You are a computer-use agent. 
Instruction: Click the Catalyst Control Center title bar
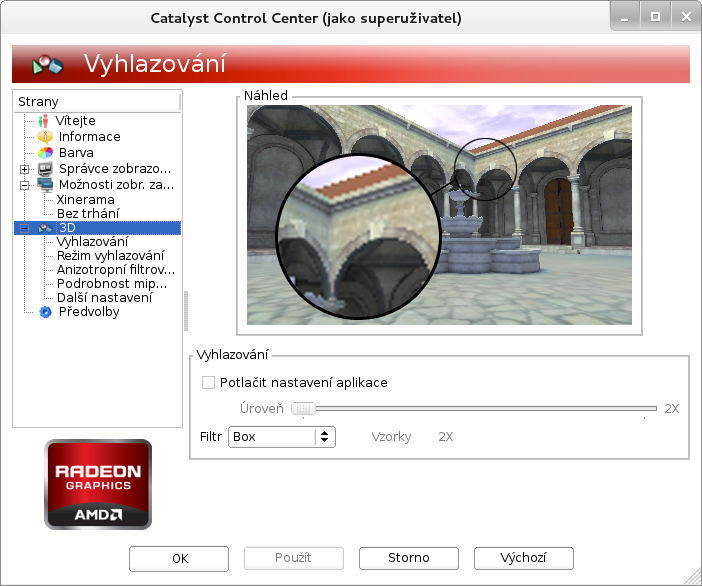[x=306, y=18]
